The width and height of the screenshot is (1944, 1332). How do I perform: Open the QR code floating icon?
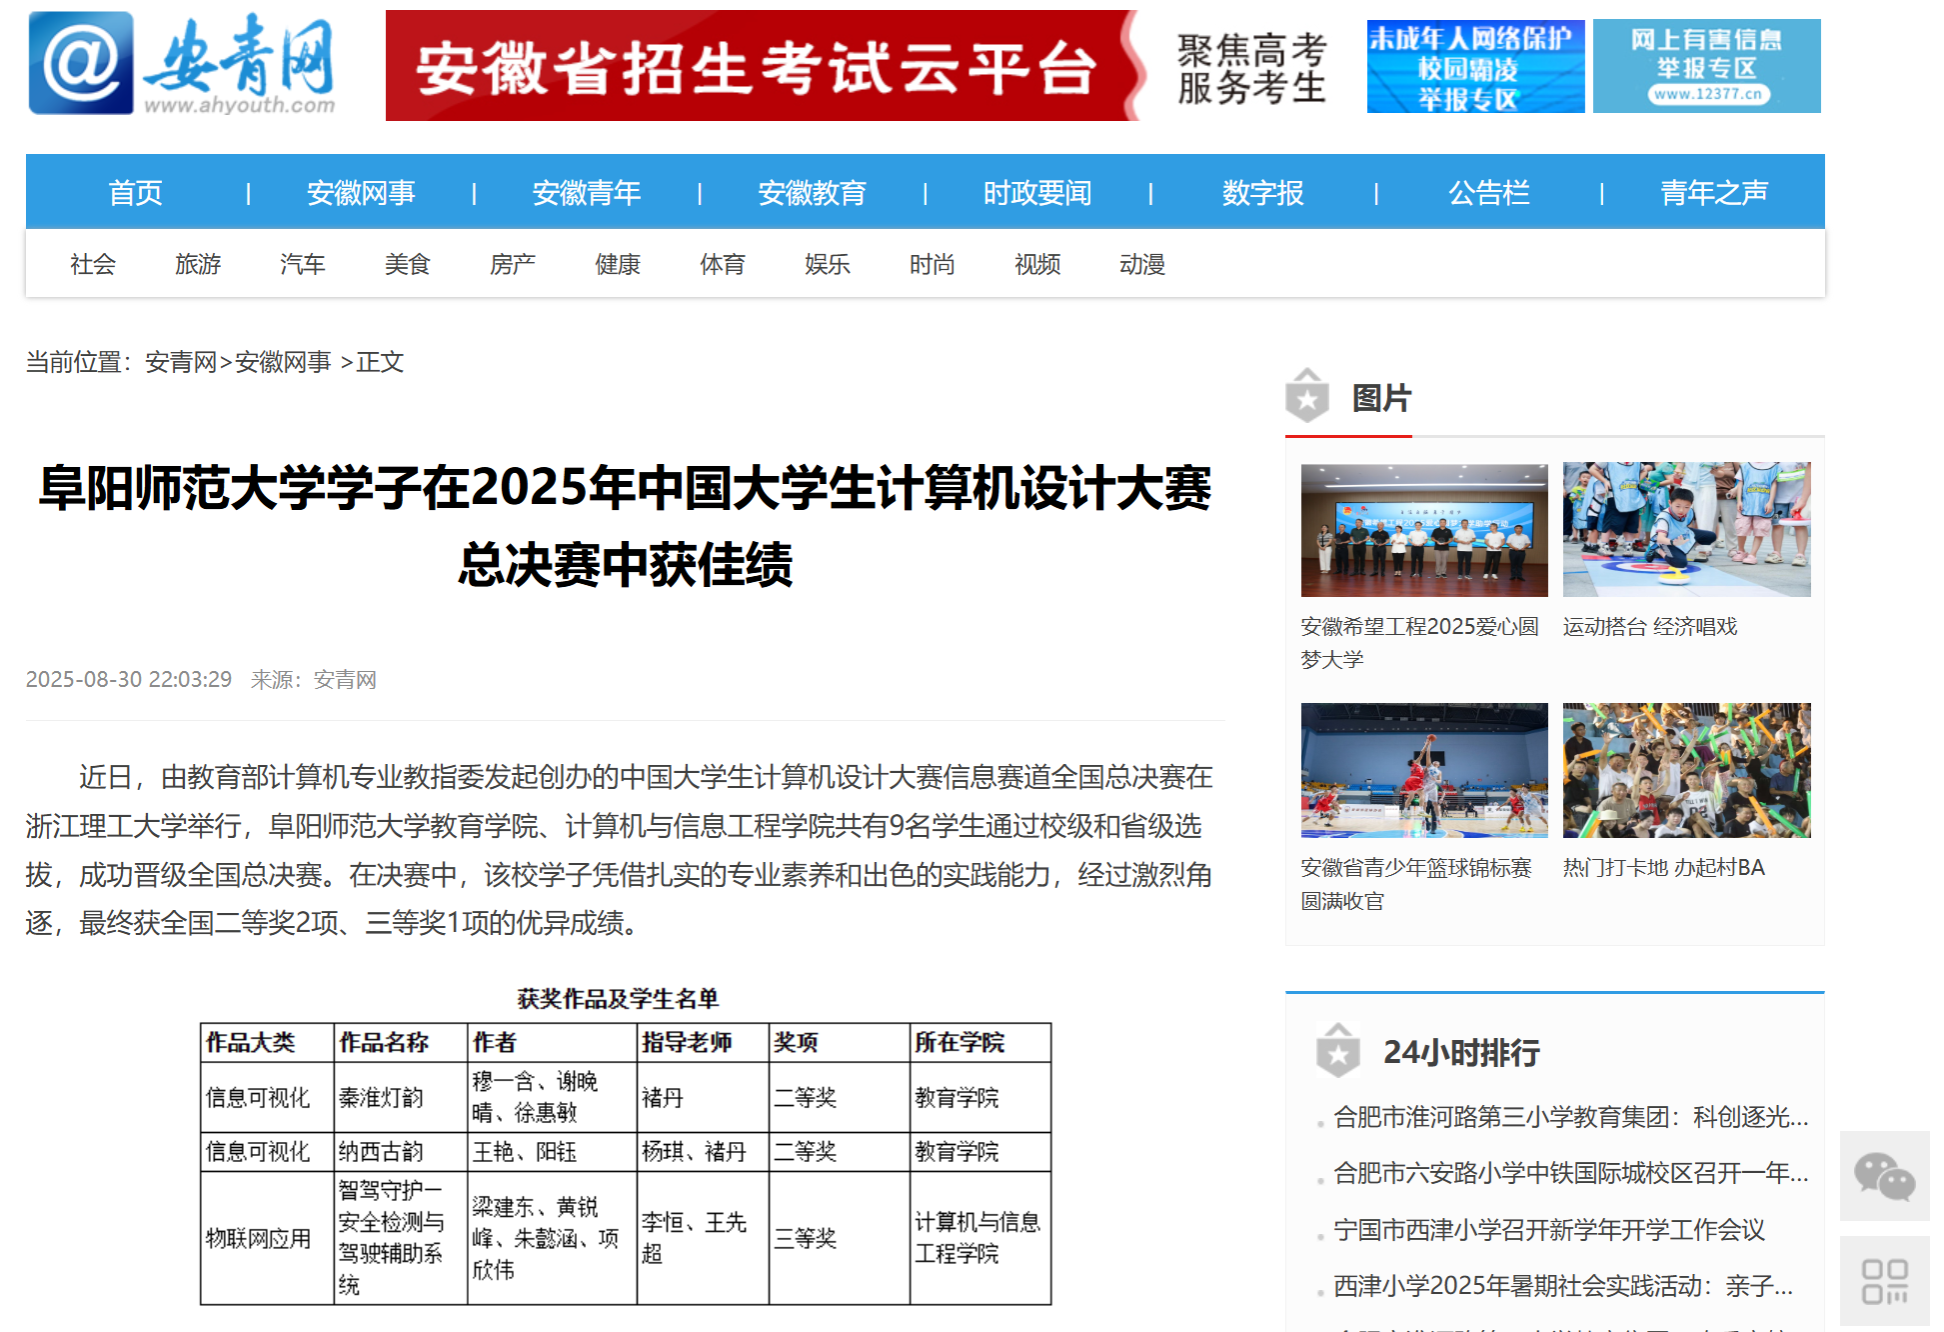[1884, 1281]
